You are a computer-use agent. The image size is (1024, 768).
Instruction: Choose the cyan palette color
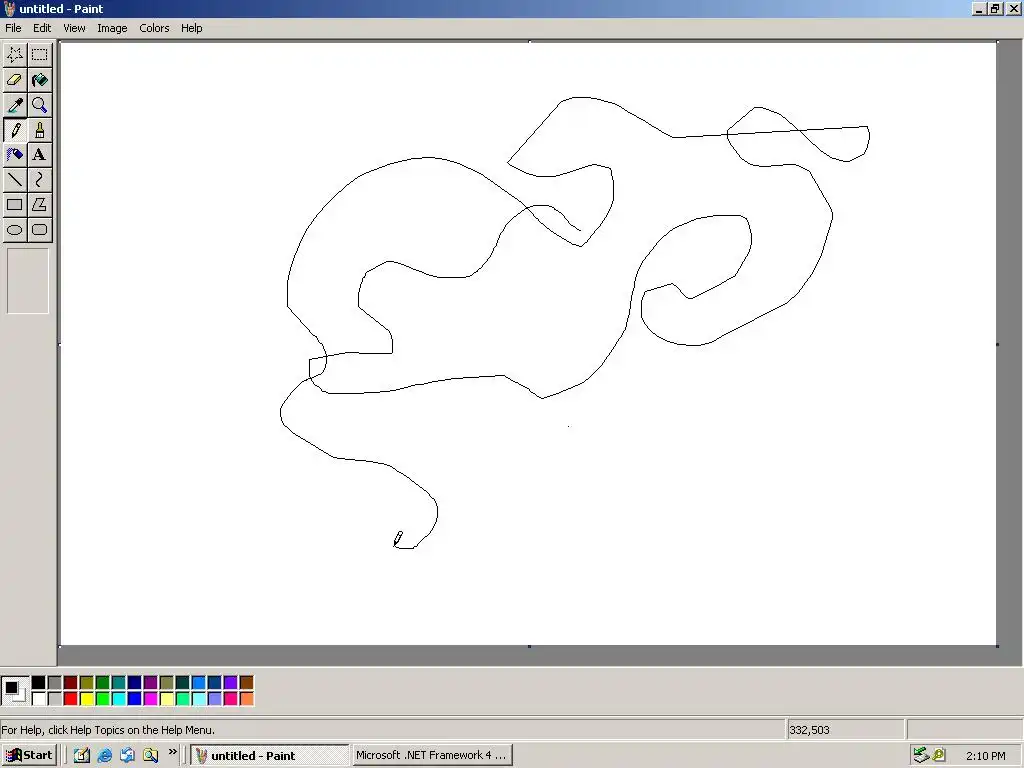pyautogui.click(x=119, y=699)
